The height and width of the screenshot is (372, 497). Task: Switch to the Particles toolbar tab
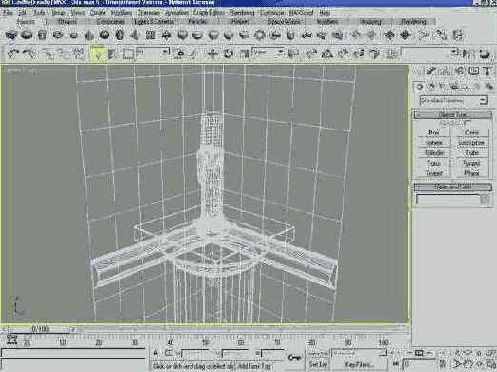(198, 22)
